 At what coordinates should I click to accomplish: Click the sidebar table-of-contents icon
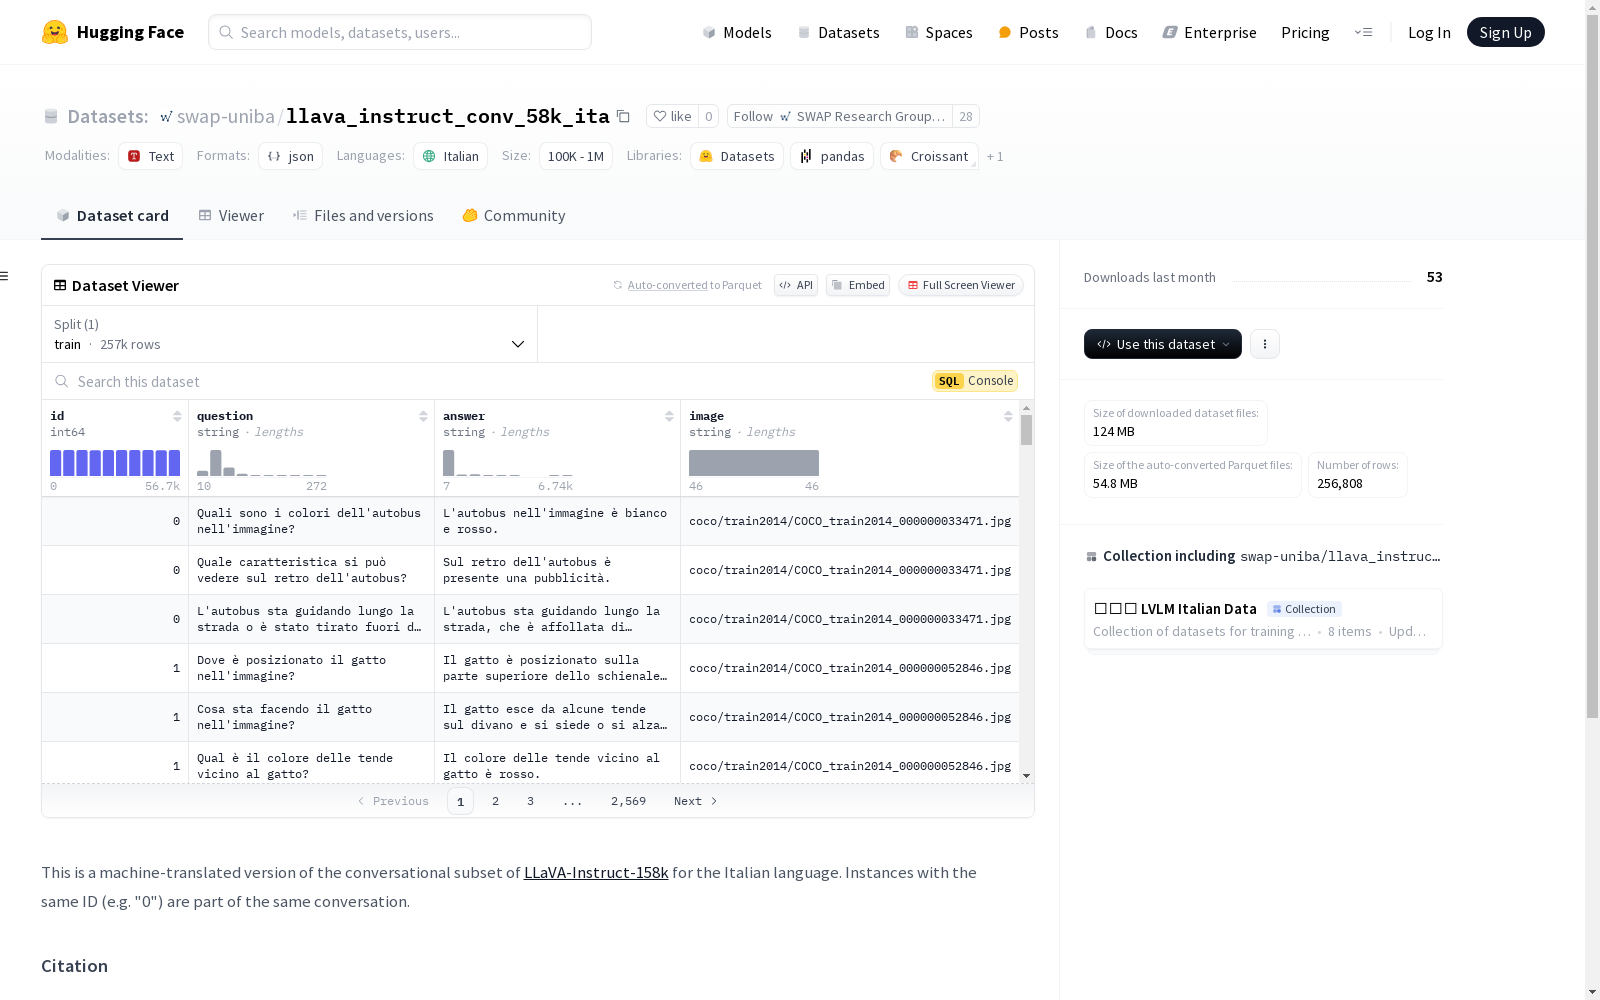[5, 276]
